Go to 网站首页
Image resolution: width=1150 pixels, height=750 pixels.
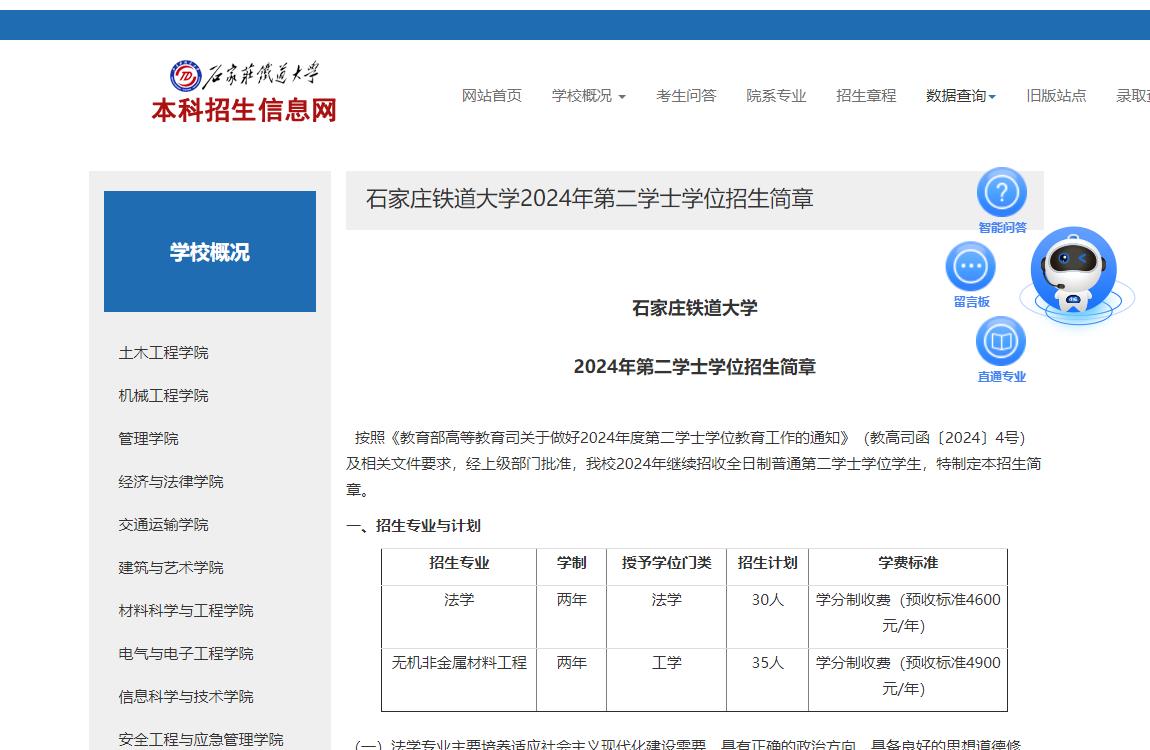(491, 96)
